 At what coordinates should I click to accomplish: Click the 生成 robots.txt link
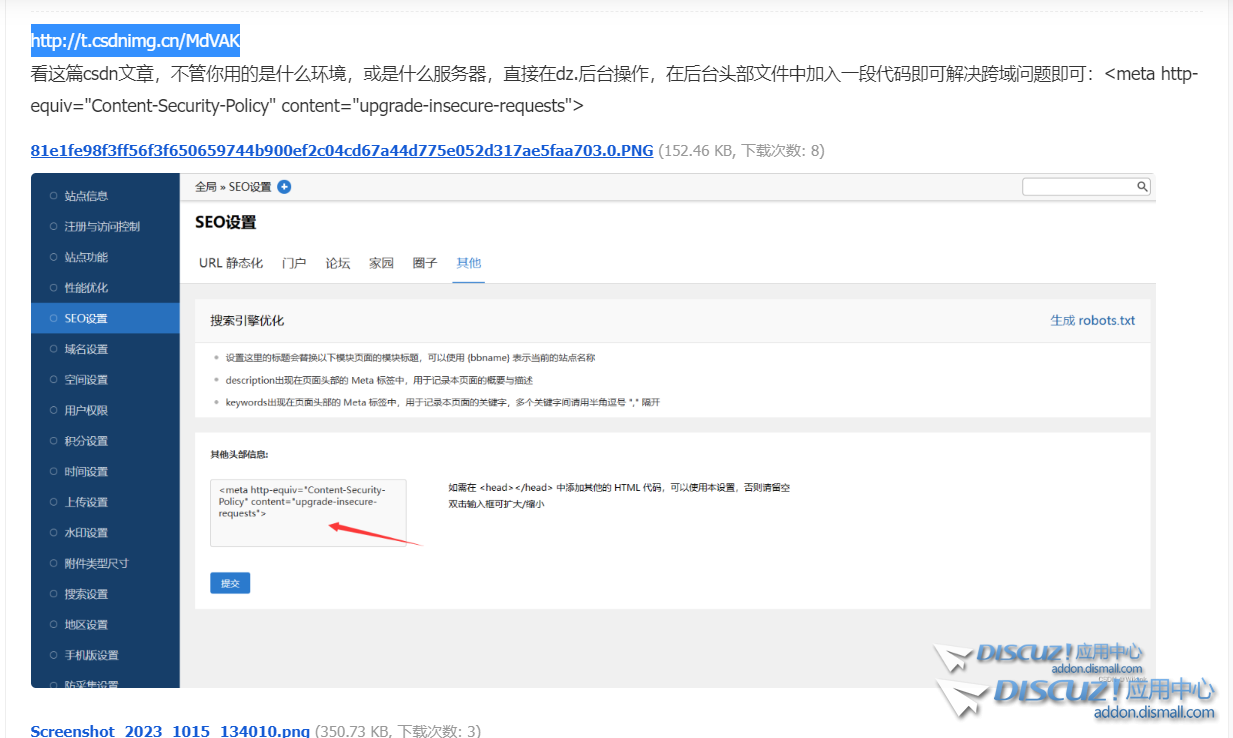click(x=1095, y=320)
